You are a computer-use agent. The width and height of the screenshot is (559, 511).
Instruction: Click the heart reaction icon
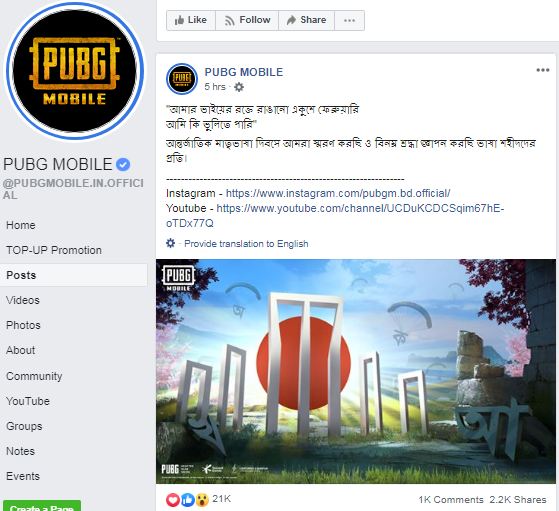[x=173, y=500]
